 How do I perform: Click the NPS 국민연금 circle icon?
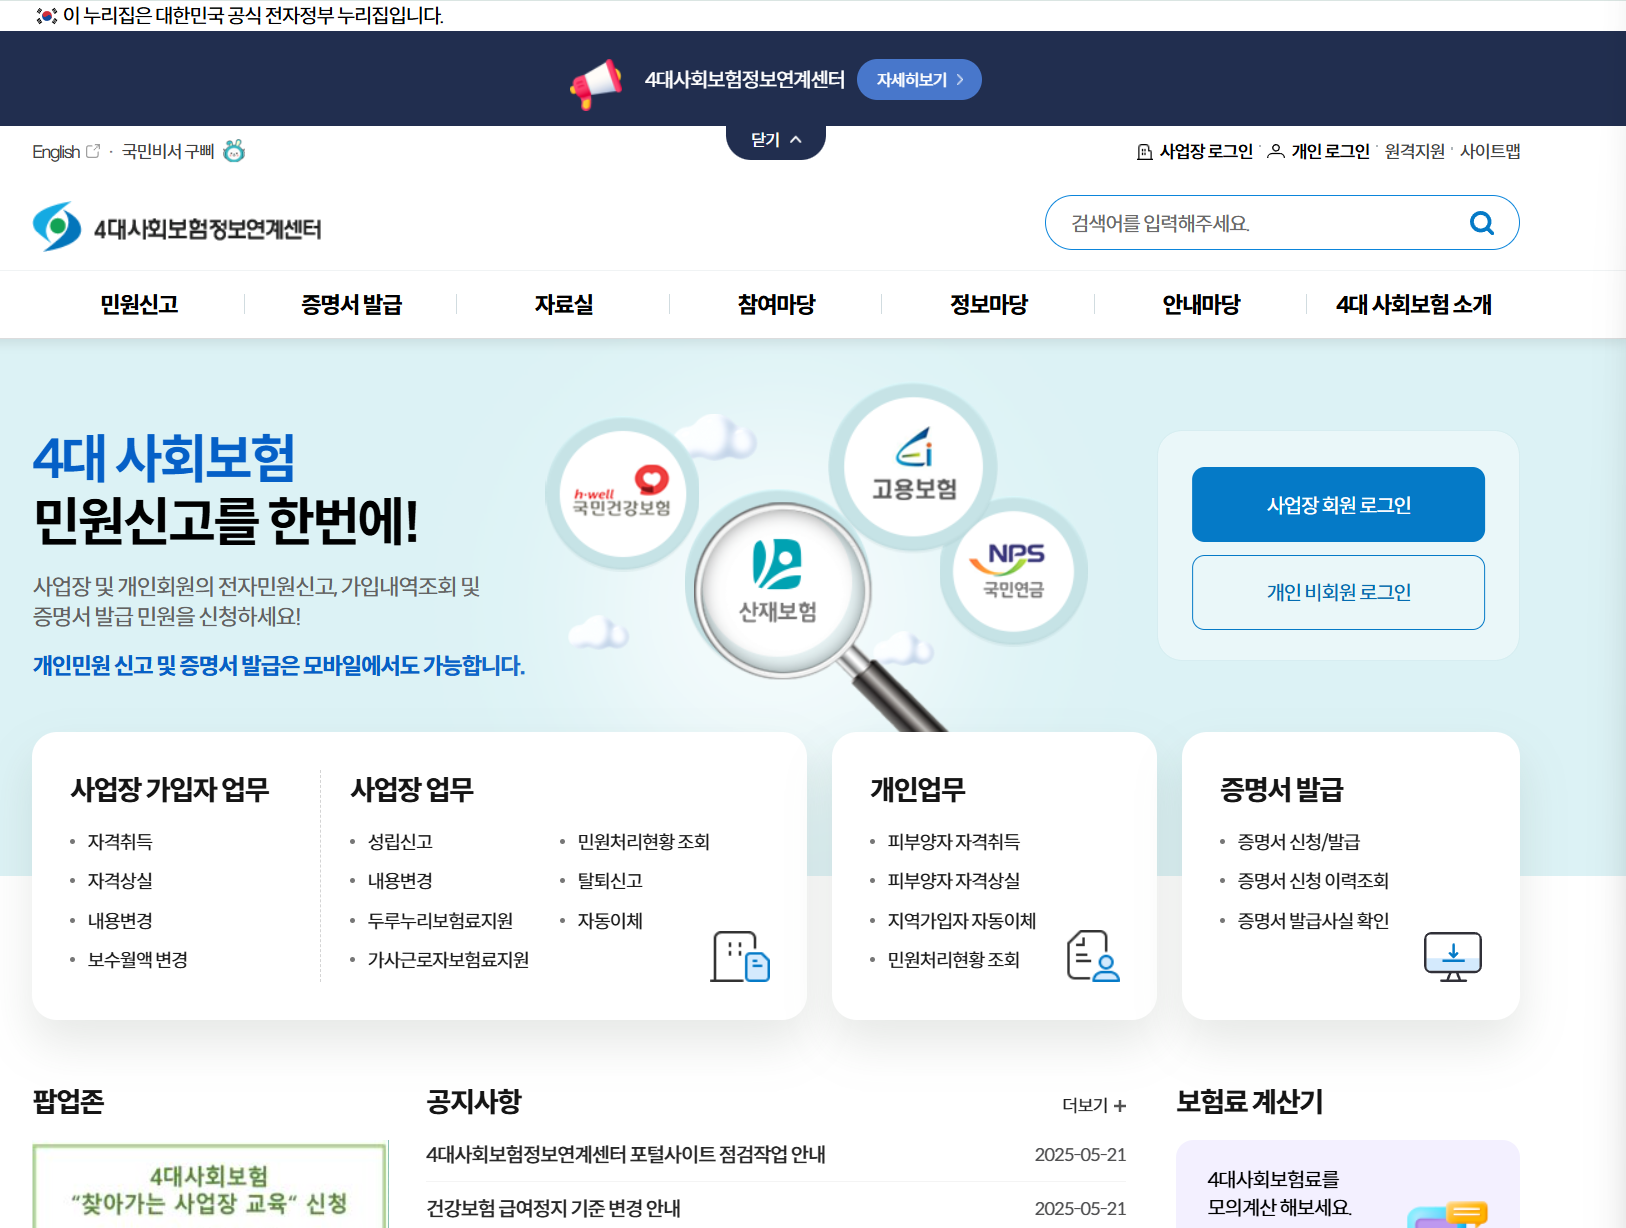(1013, 571)
